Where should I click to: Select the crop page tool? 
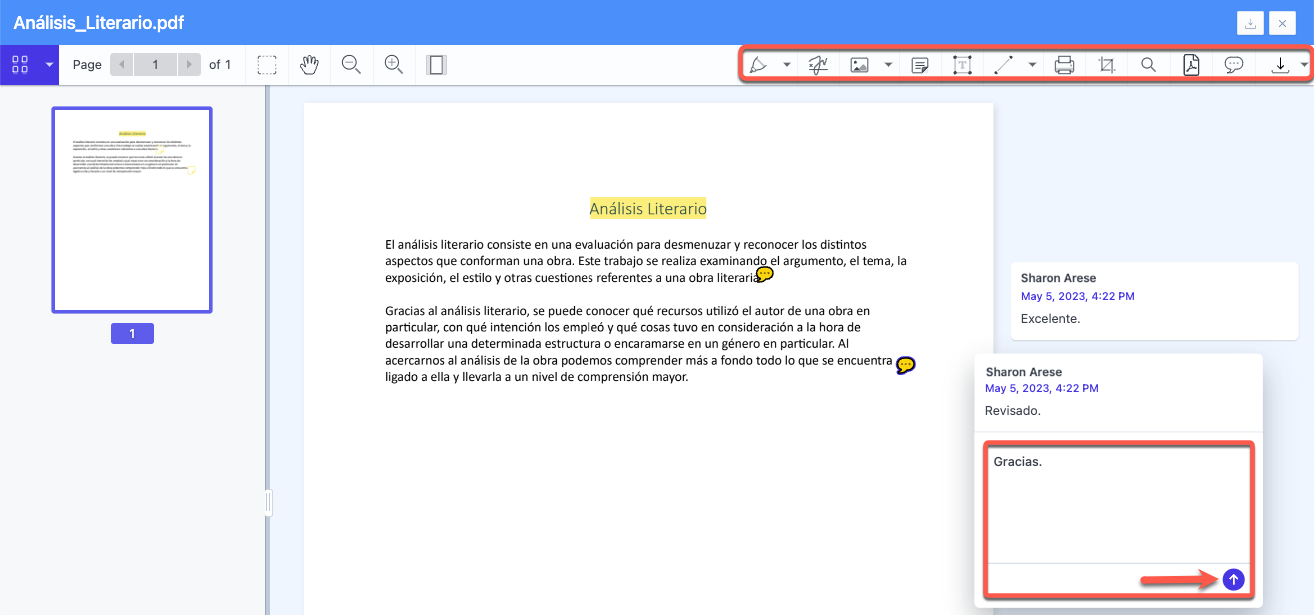point(1106,65)
